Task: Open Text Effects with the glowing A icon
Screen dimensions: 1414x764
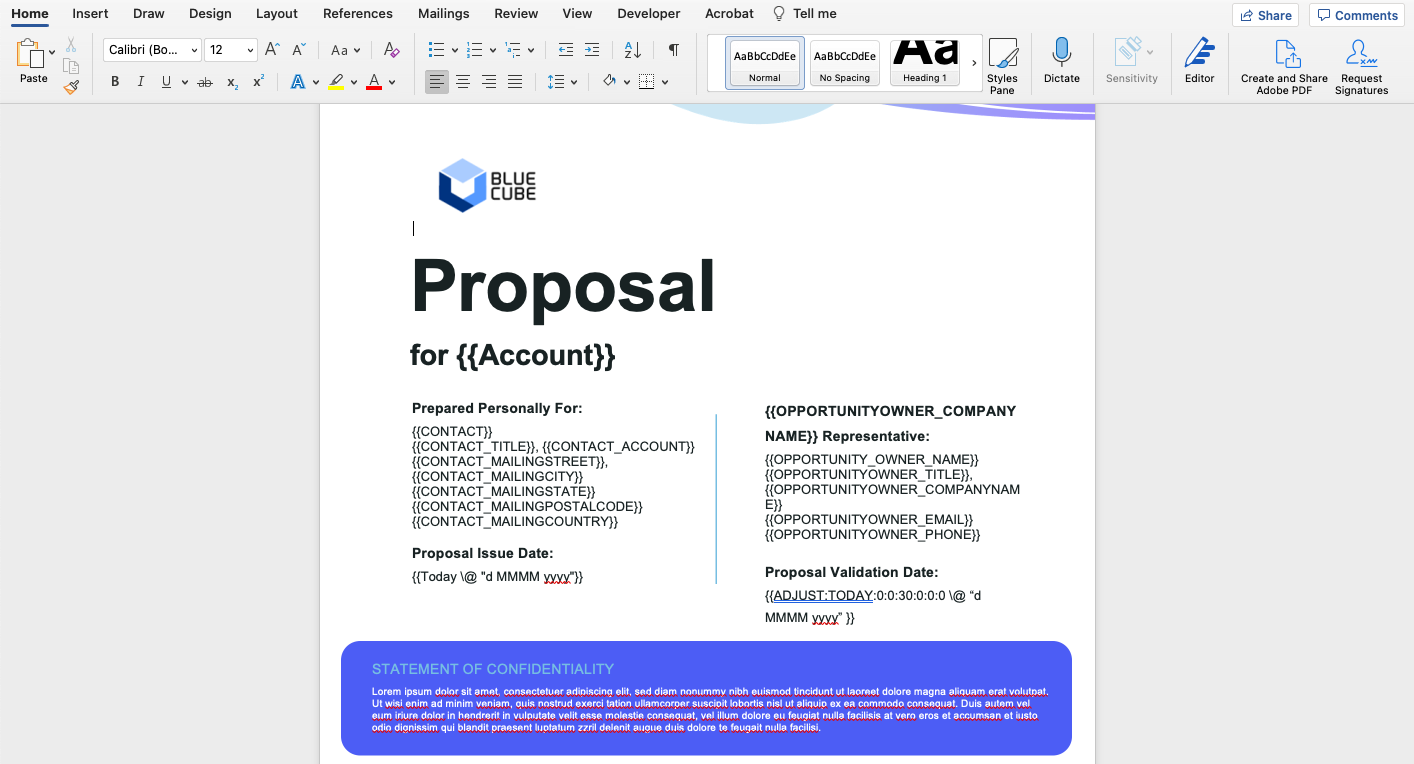Action: pos(297,82)
